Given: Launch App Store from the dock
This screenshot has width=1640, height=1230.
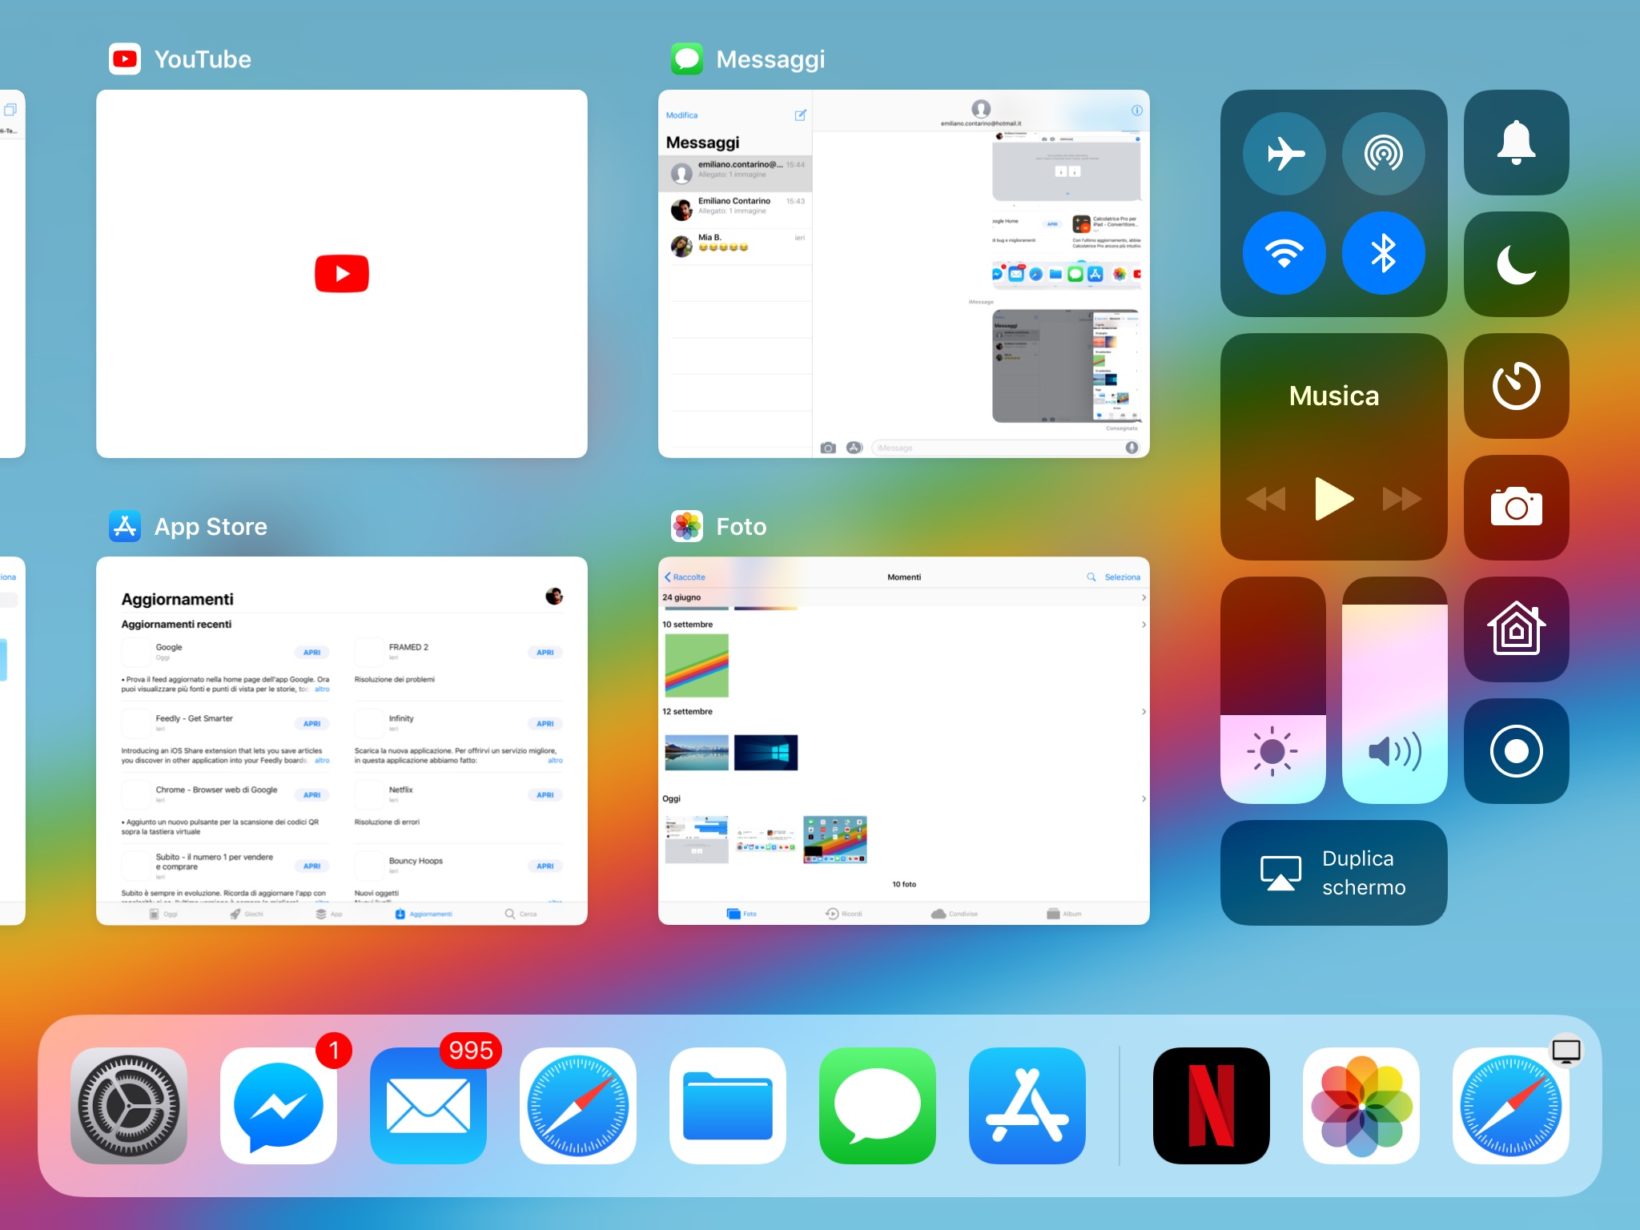Looking at the screenshot, I should pyautogui.click(x=1027, y=1105).
